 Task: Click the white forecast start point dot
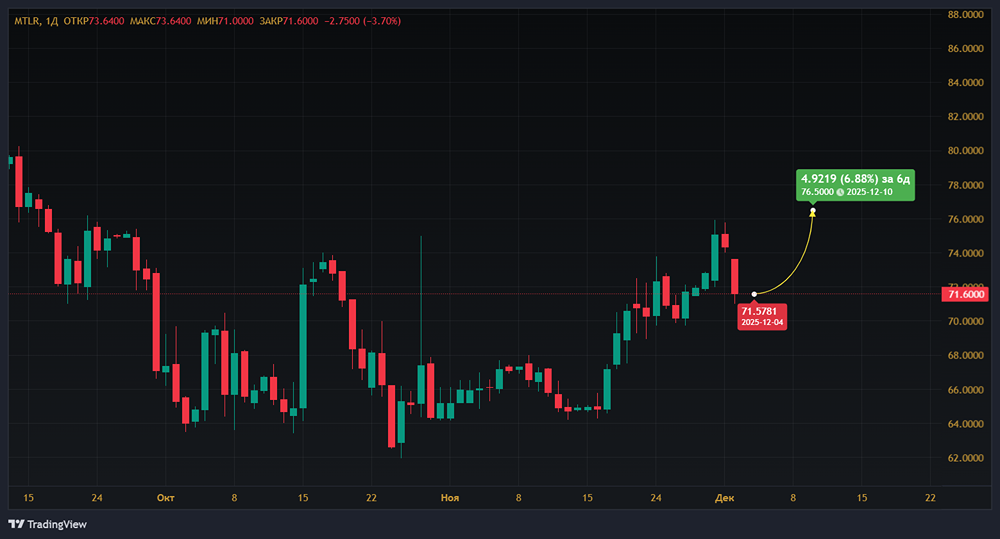click(x=753, y=294)
